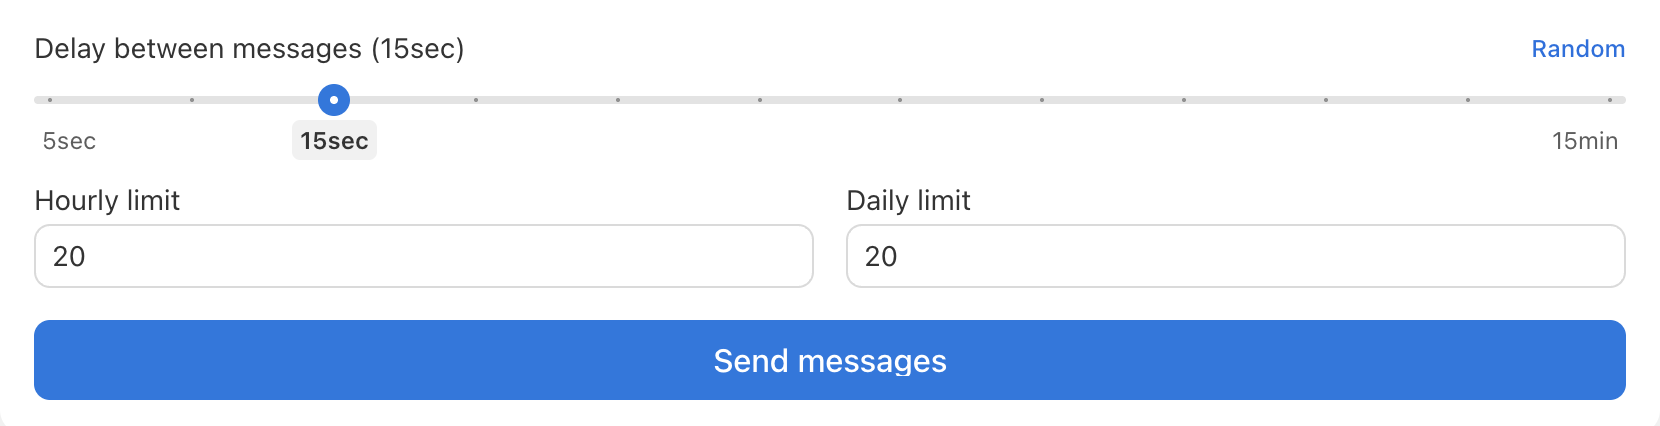Click the Random delay link
Viewport: 1660px width, 426px height.
pyautogui.click(x=1578, y=49)
